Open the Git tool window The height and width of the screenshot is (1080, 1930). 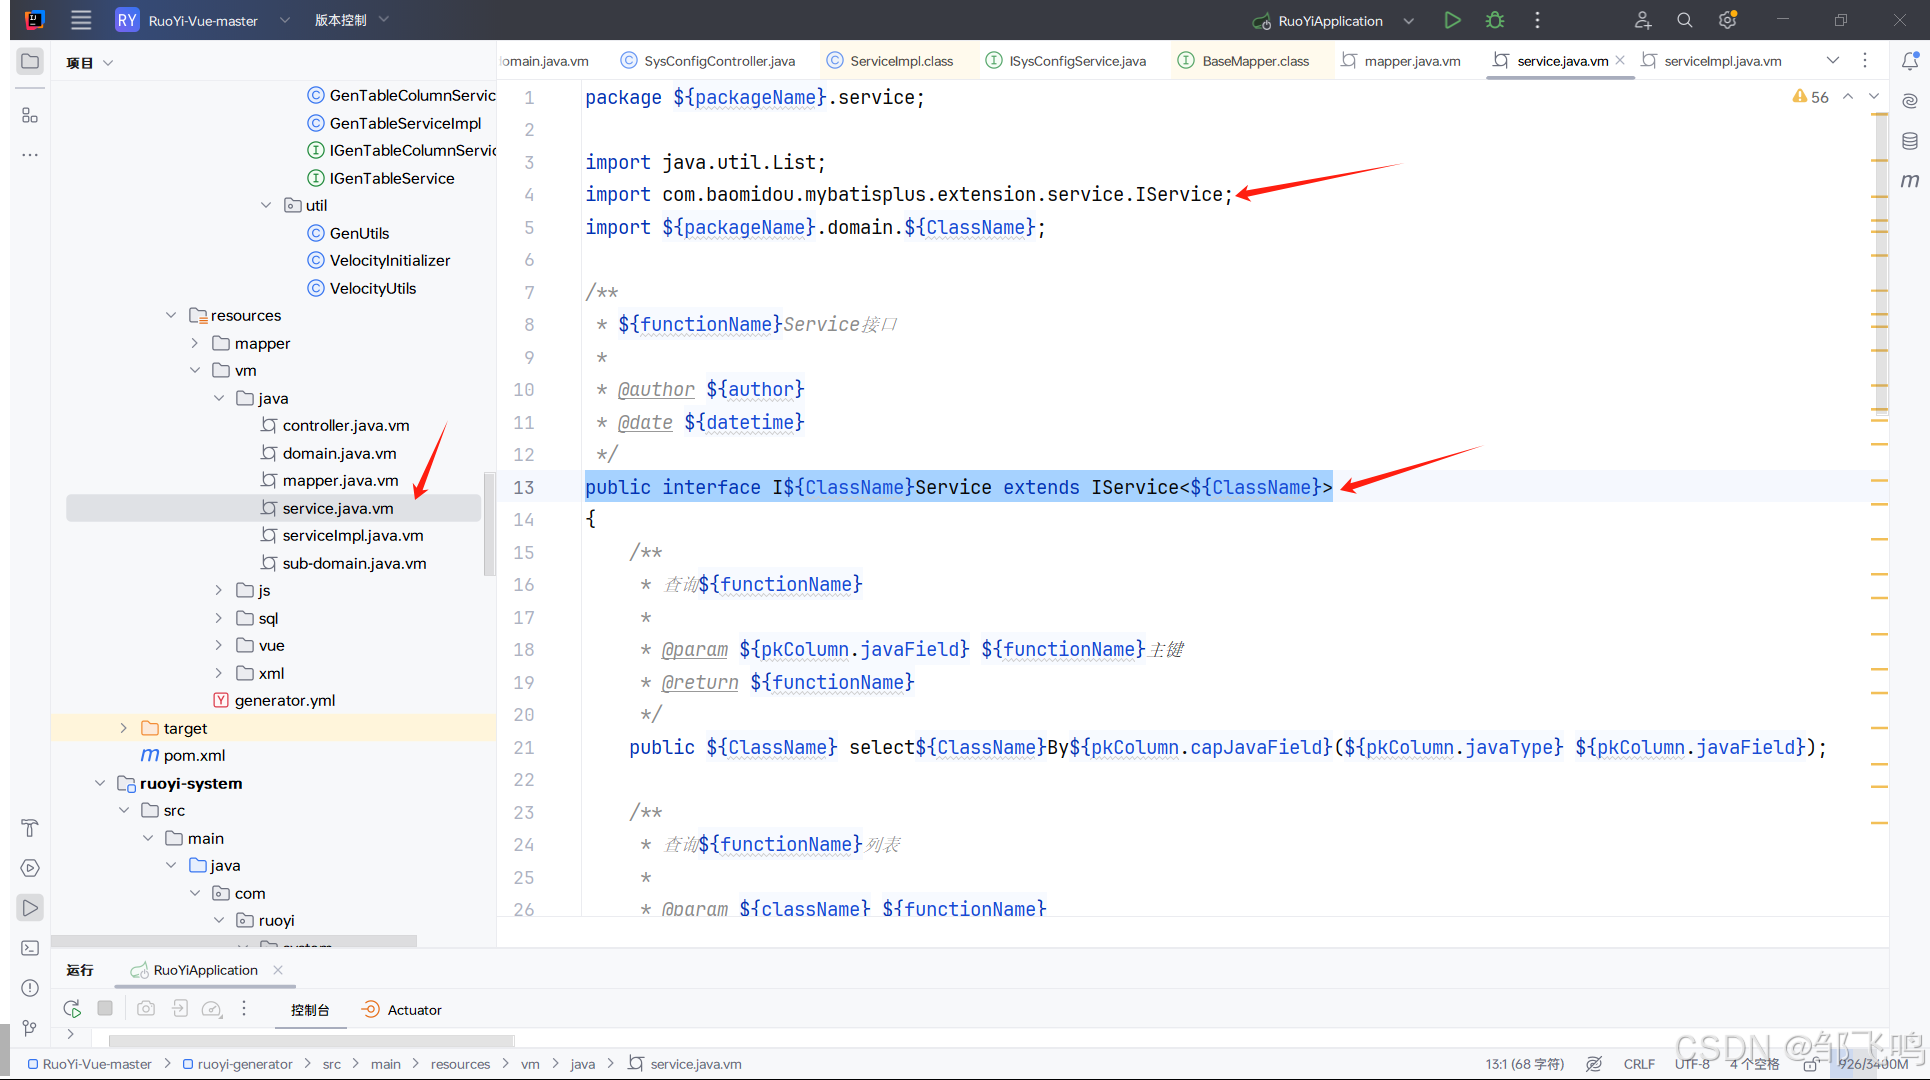[x=30, y=1028]
